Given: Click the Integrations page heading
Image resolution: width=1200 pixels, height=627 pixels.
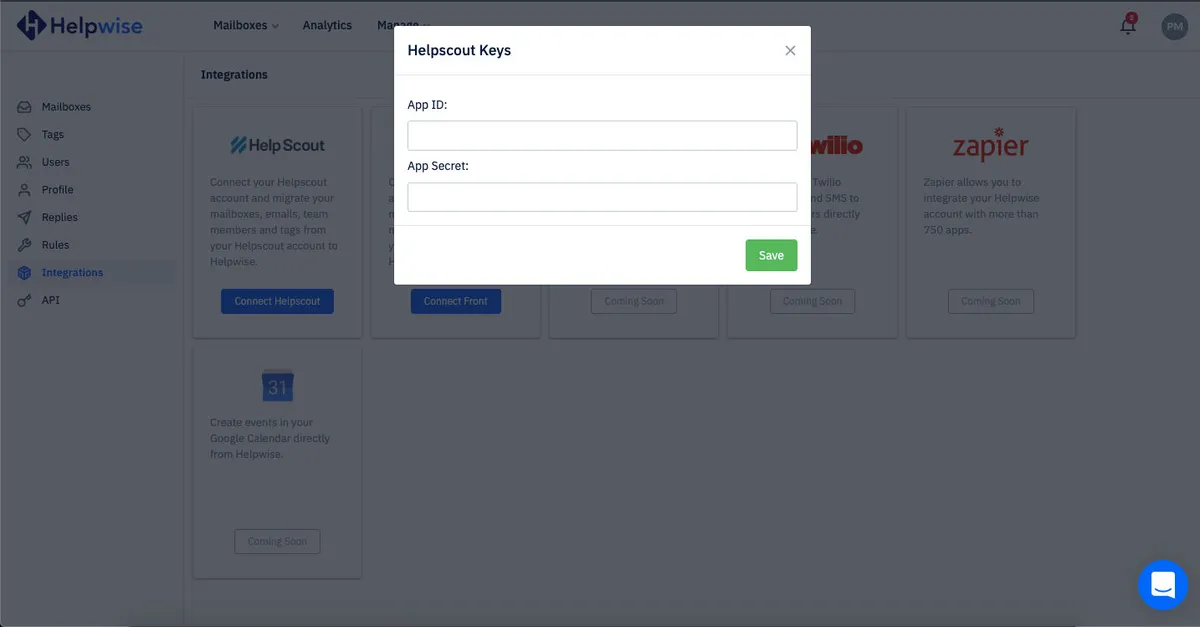Looking at the screenshot, I should 234,74.
